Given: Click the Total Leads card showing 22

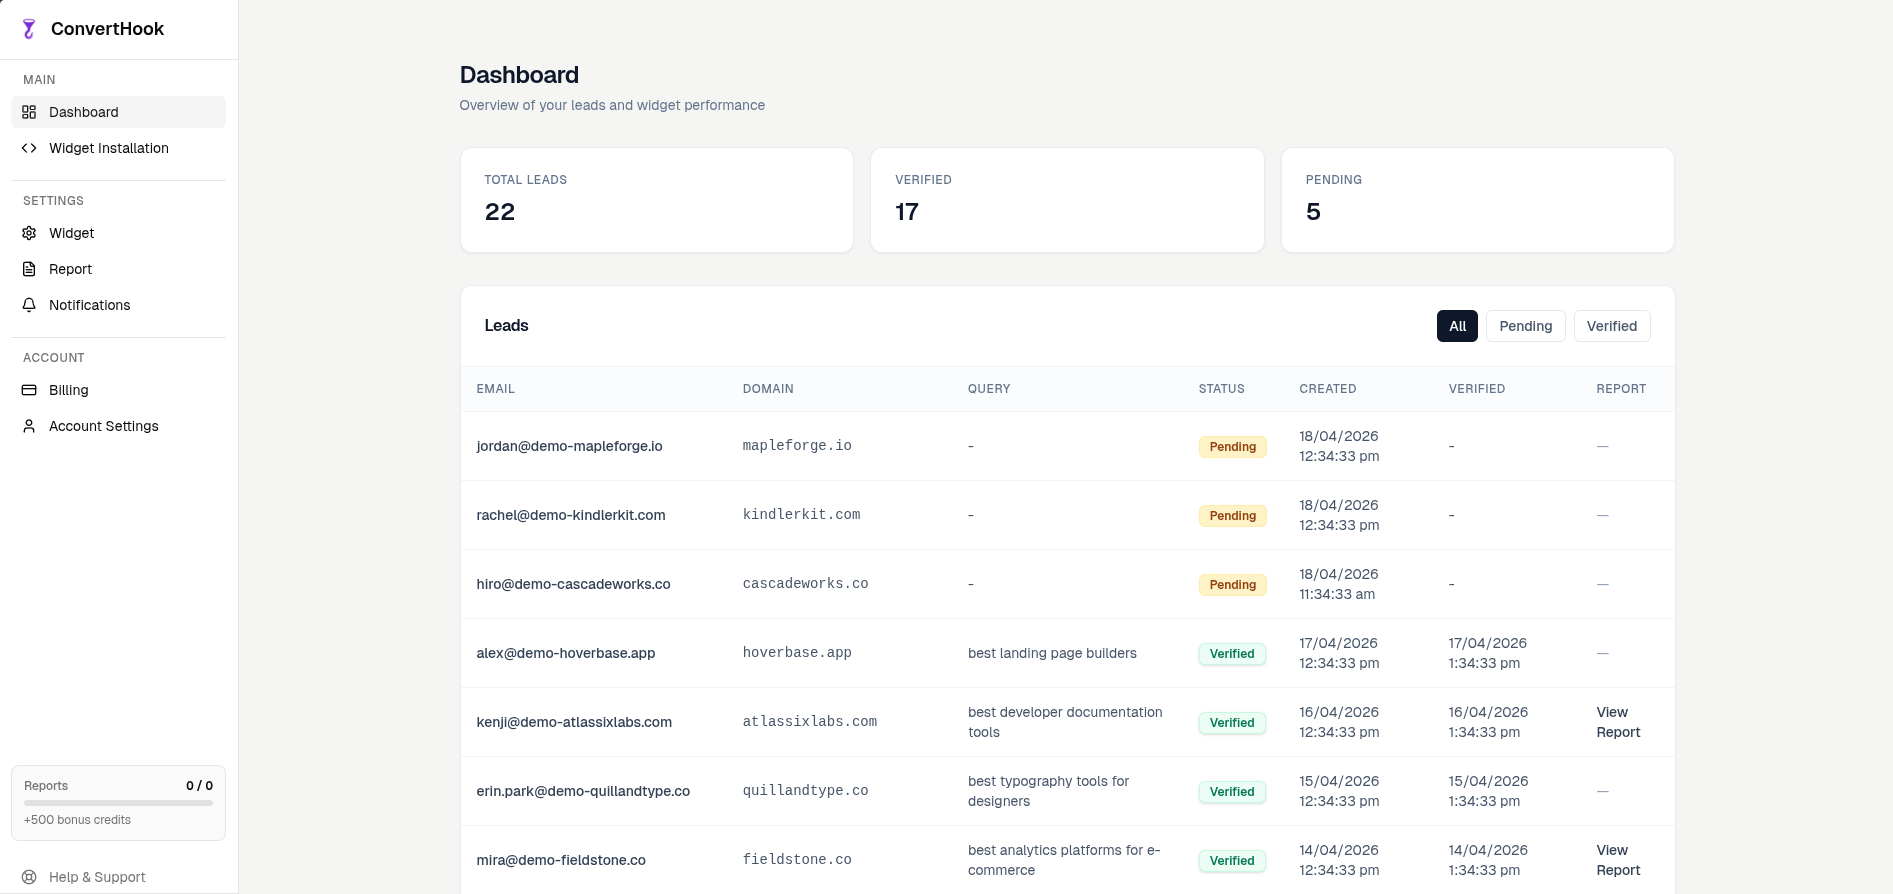Looking at the screenshot, I should [657, 200].
